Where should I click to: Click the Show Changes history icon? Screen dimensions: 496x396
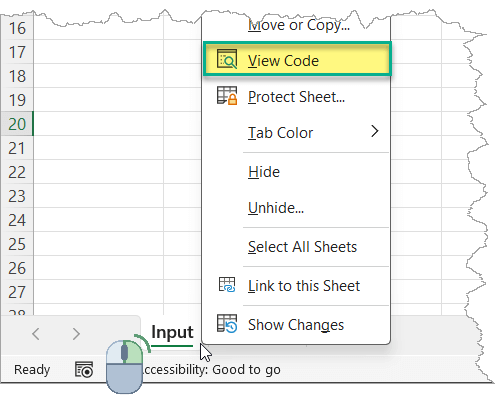click(227, 324)
